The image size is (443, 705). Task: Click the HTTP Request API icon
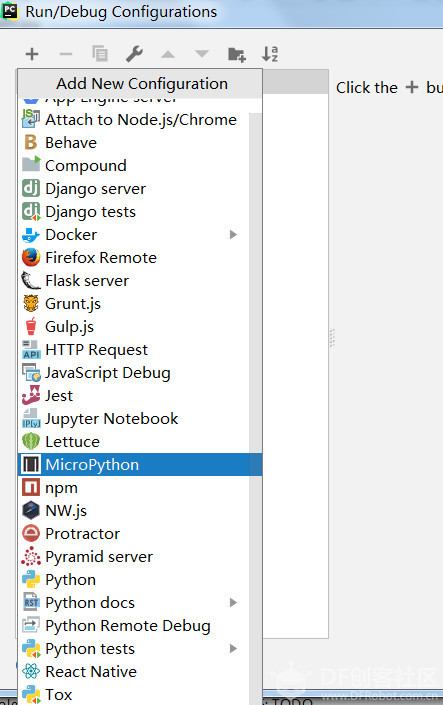31,349
